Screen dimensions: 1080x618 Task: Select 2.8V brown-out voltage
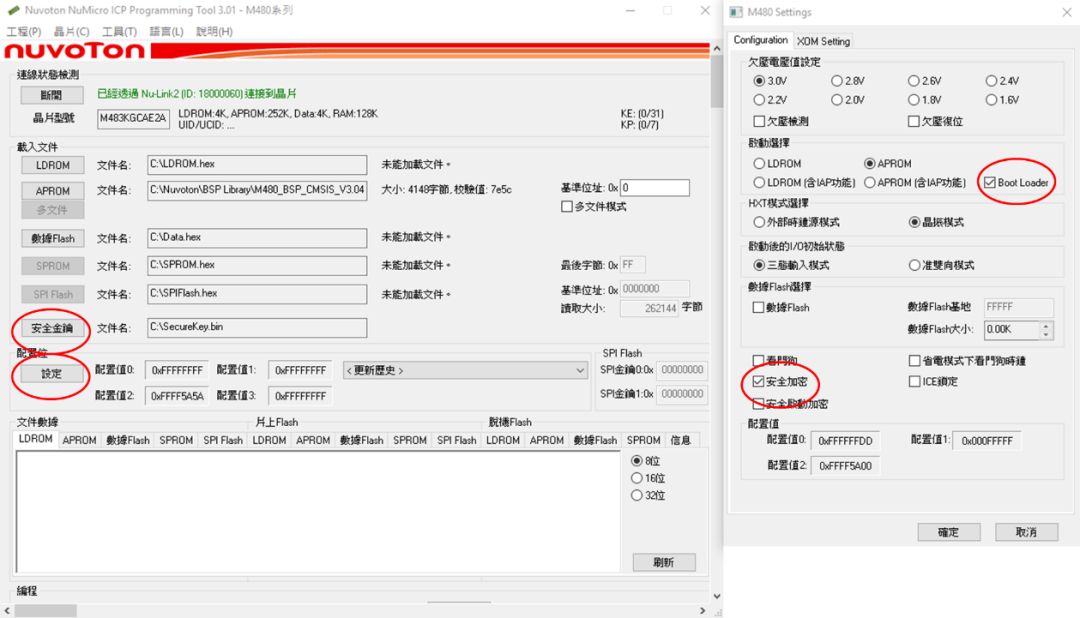[x=836, y=81]
